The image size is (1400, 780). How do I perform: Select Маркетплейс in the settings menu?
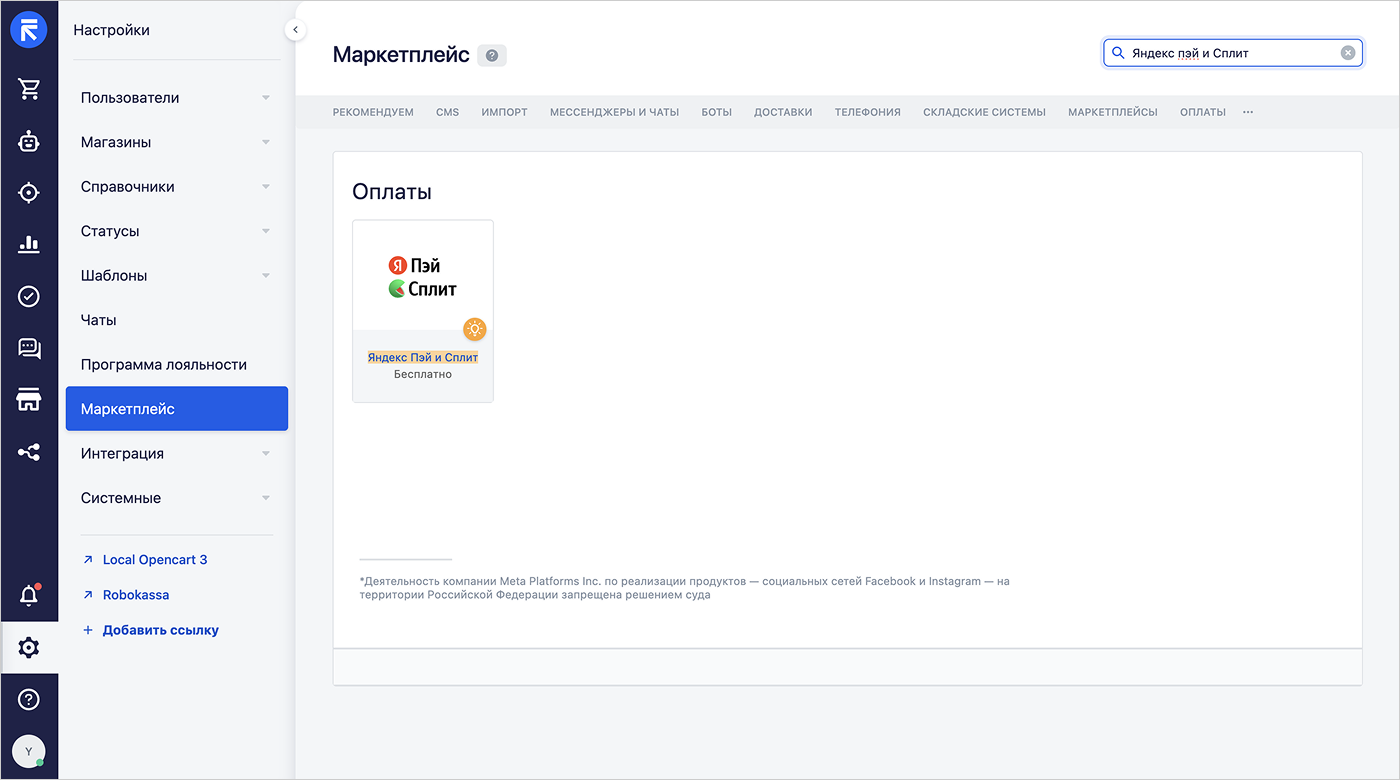[177, 409]
